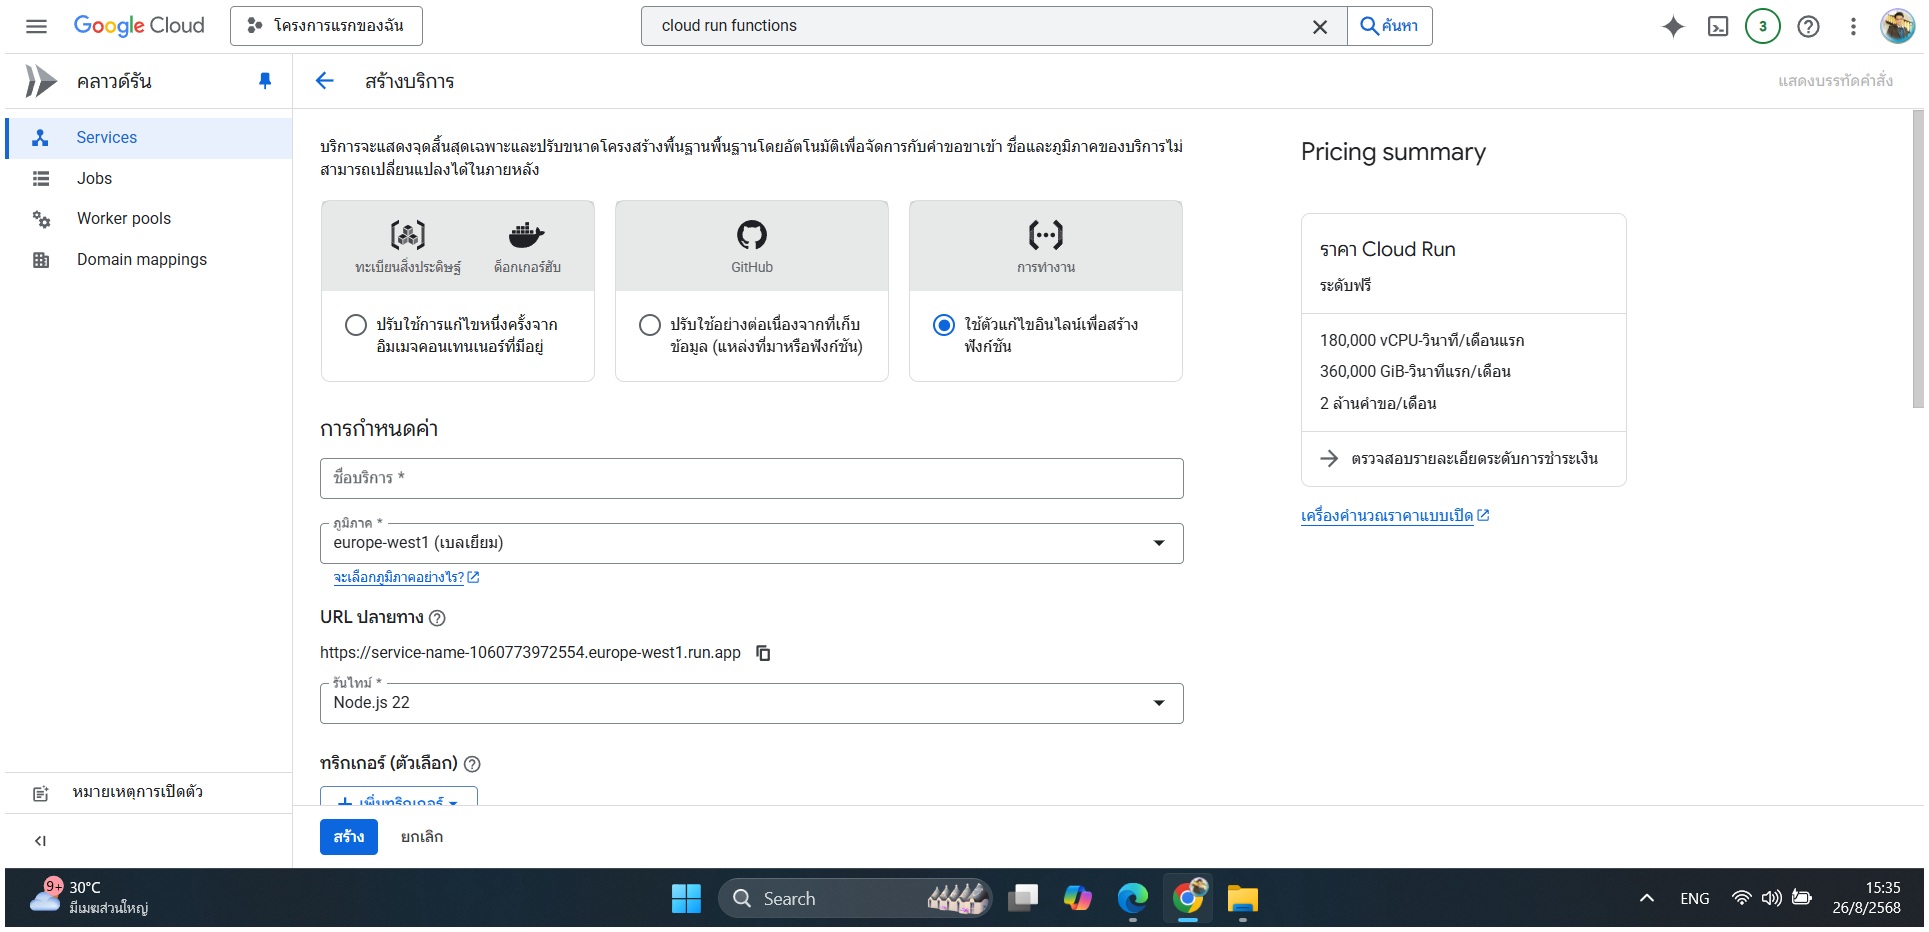
Task: Open Jobs in the sidebar
Action: click(149, 179)
